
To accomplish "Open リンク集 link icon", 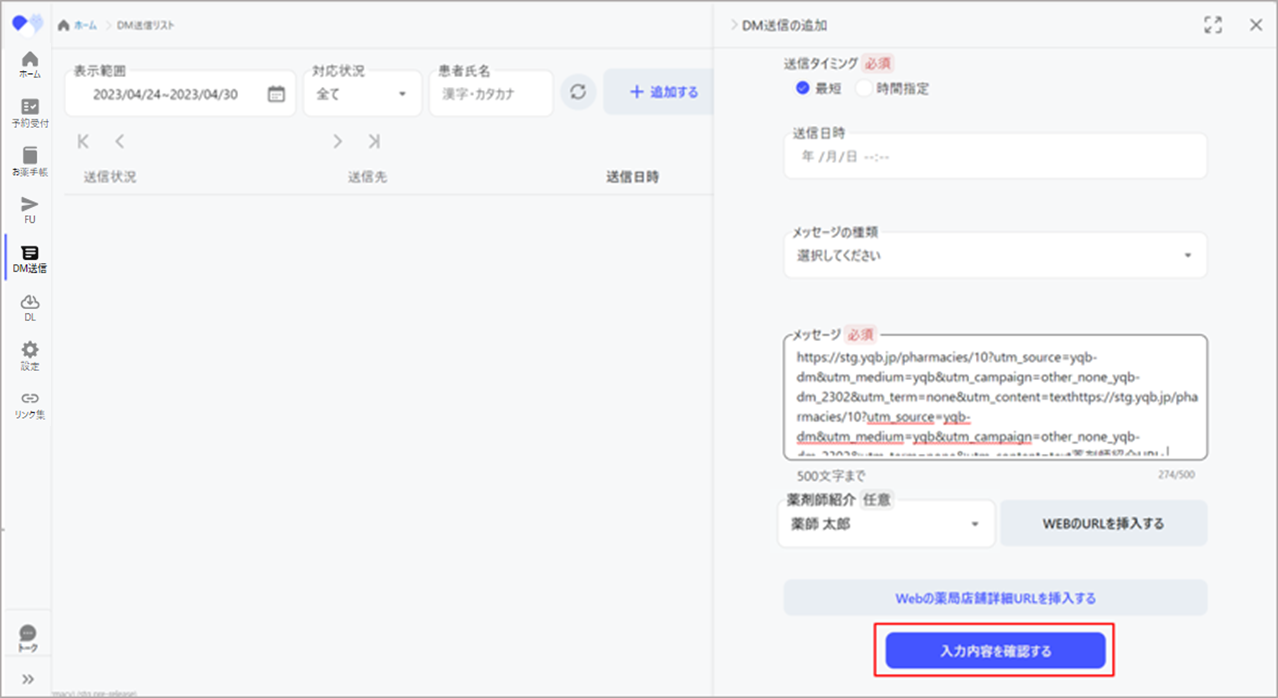I will click(30, 403).
